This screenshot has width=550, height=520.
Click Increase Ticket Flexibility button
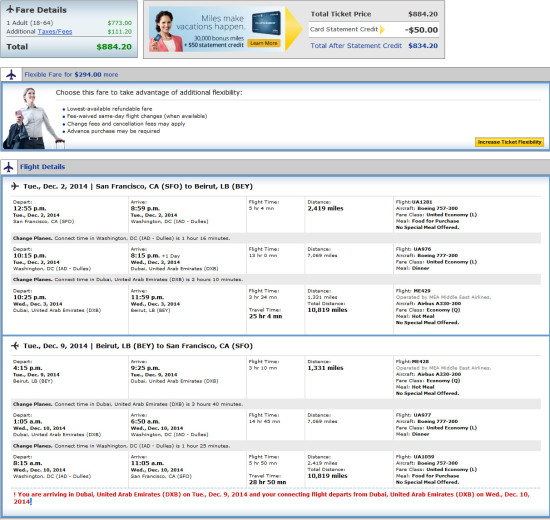(x=509, y=142)
